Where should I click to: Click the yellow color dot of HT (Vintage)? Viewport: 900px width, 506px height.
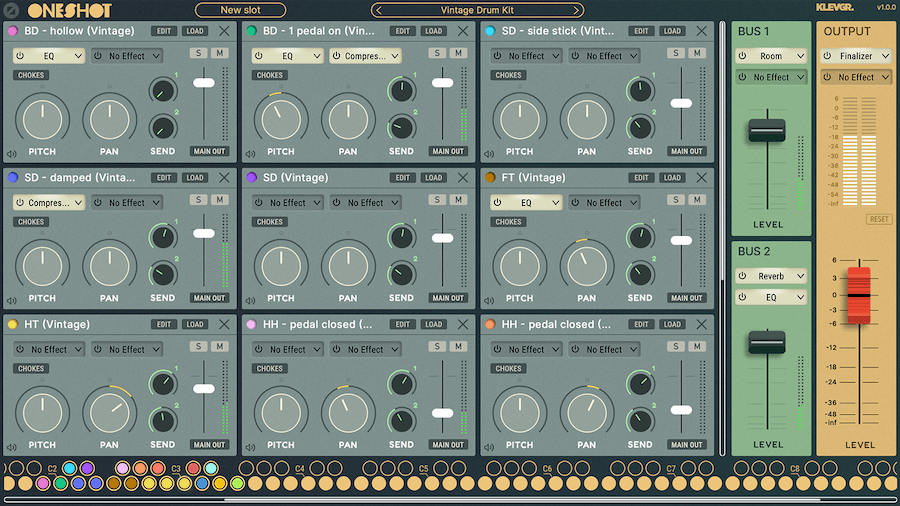click(13, 325)
